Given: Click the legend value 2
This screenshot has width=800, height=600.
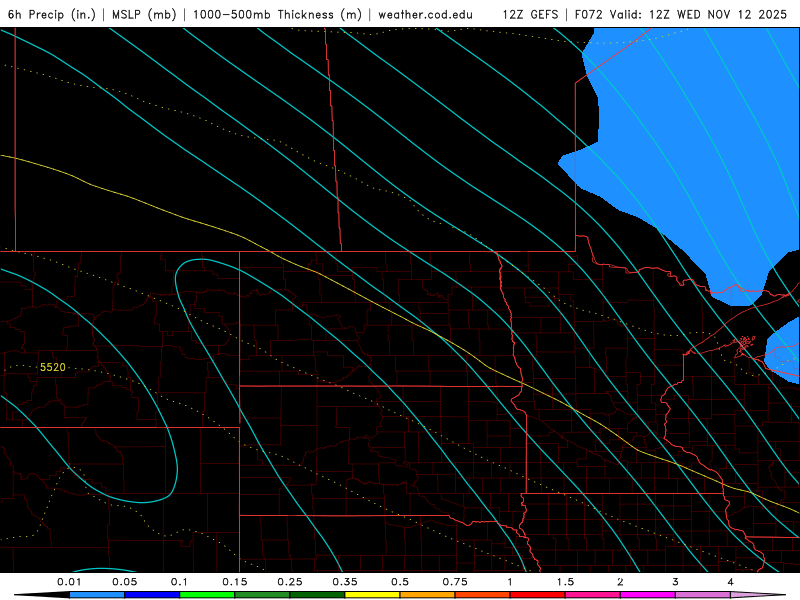Looking at the screenshot, I should (620, 582).
